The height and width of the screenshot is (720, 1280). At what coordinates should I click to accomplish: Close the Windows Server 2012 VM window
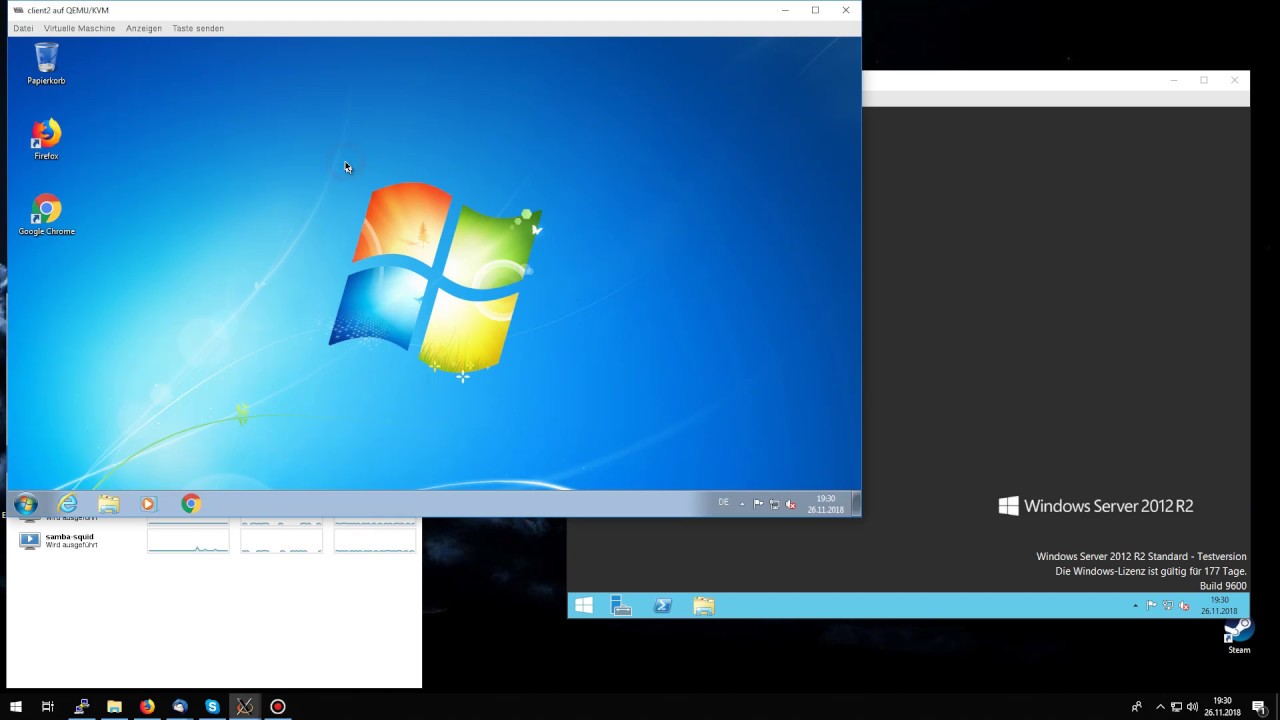[x=1235, y=80]
